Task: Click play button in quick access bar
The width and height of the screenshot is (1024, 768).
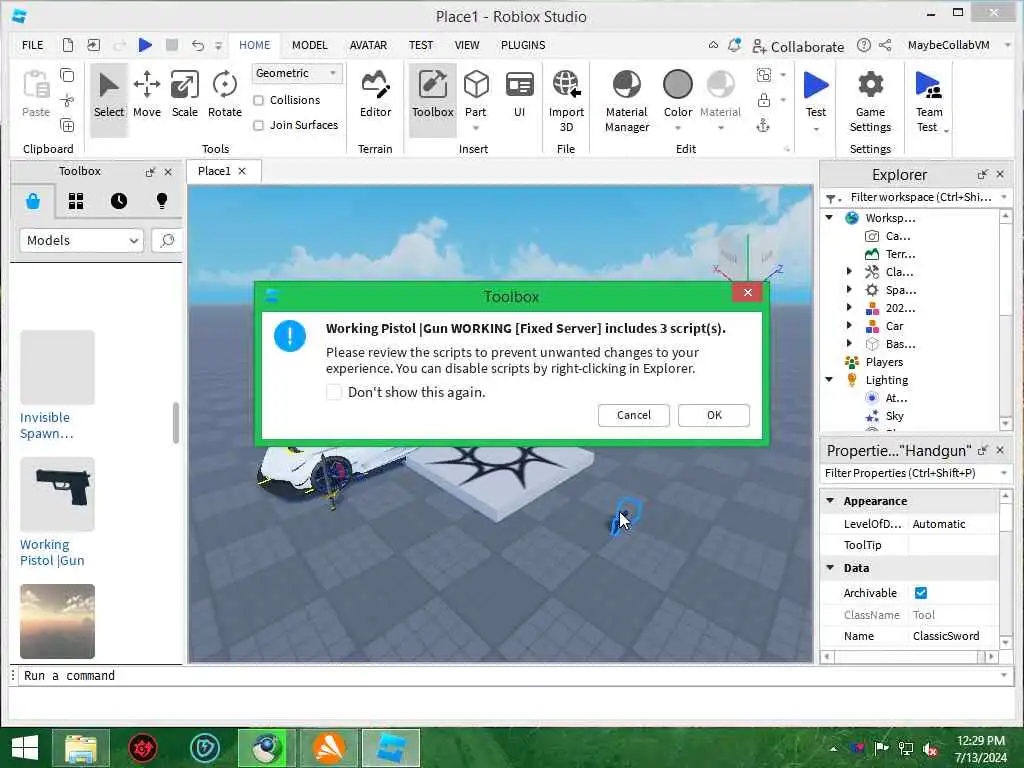Action: coord(145,45)
